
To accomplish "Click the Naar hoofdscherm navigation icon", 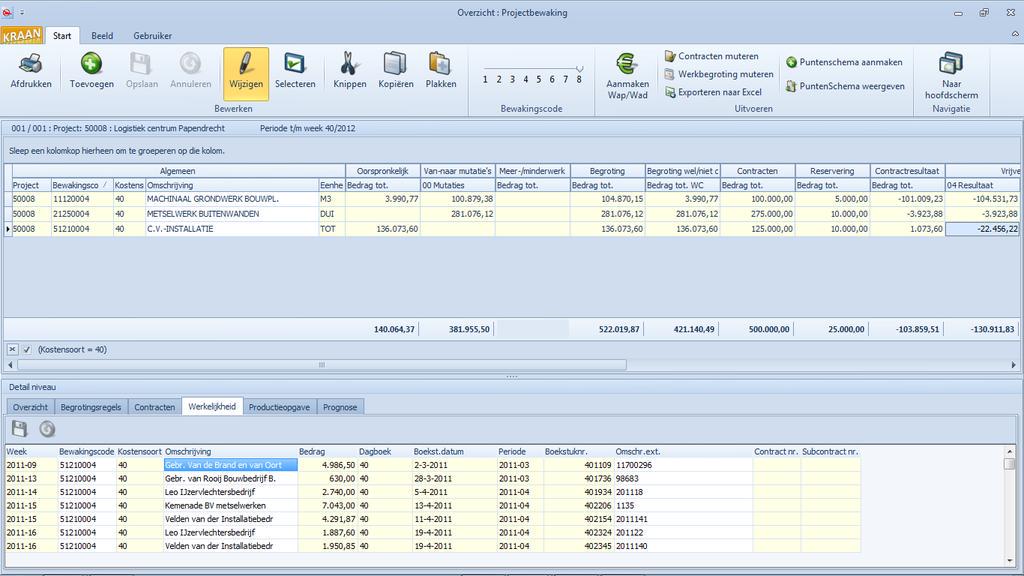I will [x=950, y=63].
